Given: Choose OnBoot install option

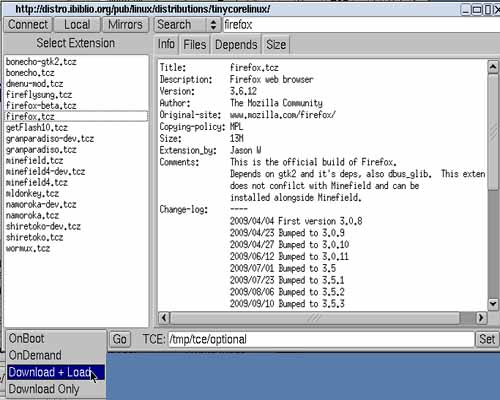Looking at the screenshot, I should point(56,339).
